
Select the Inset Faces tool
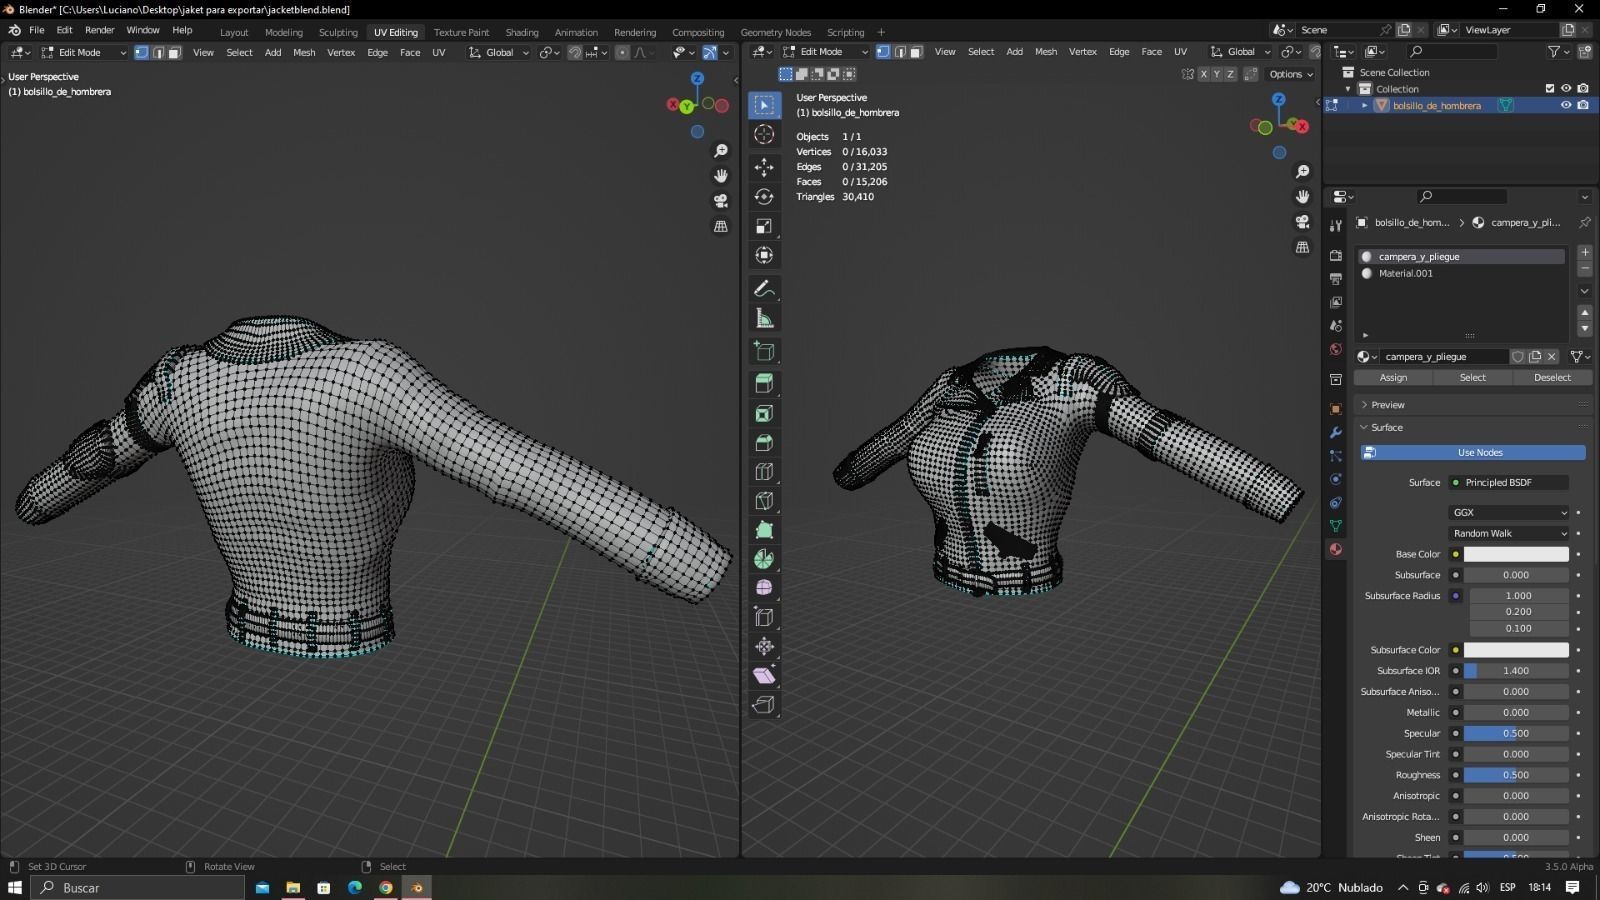point(764,413)
